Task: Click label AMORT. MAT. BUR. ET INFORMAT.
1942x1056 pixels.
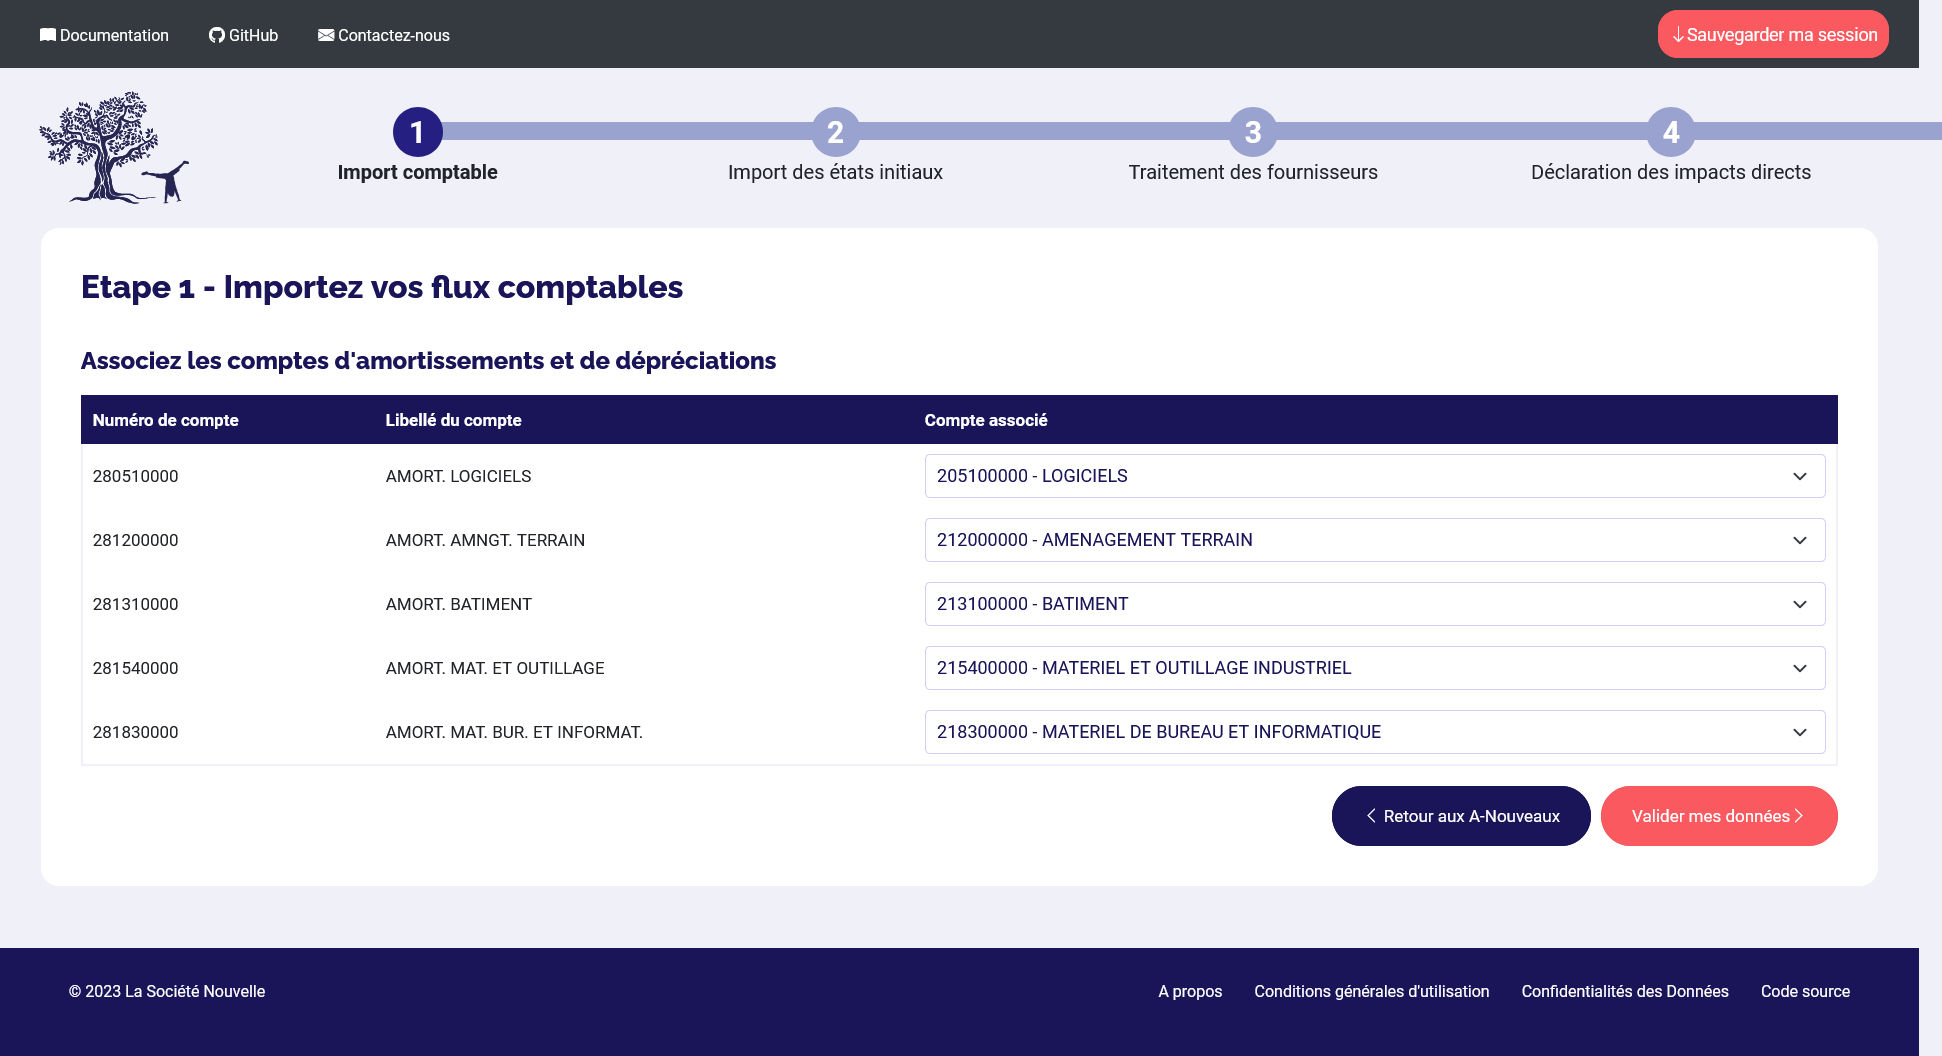Action: (x=514, y=732)
